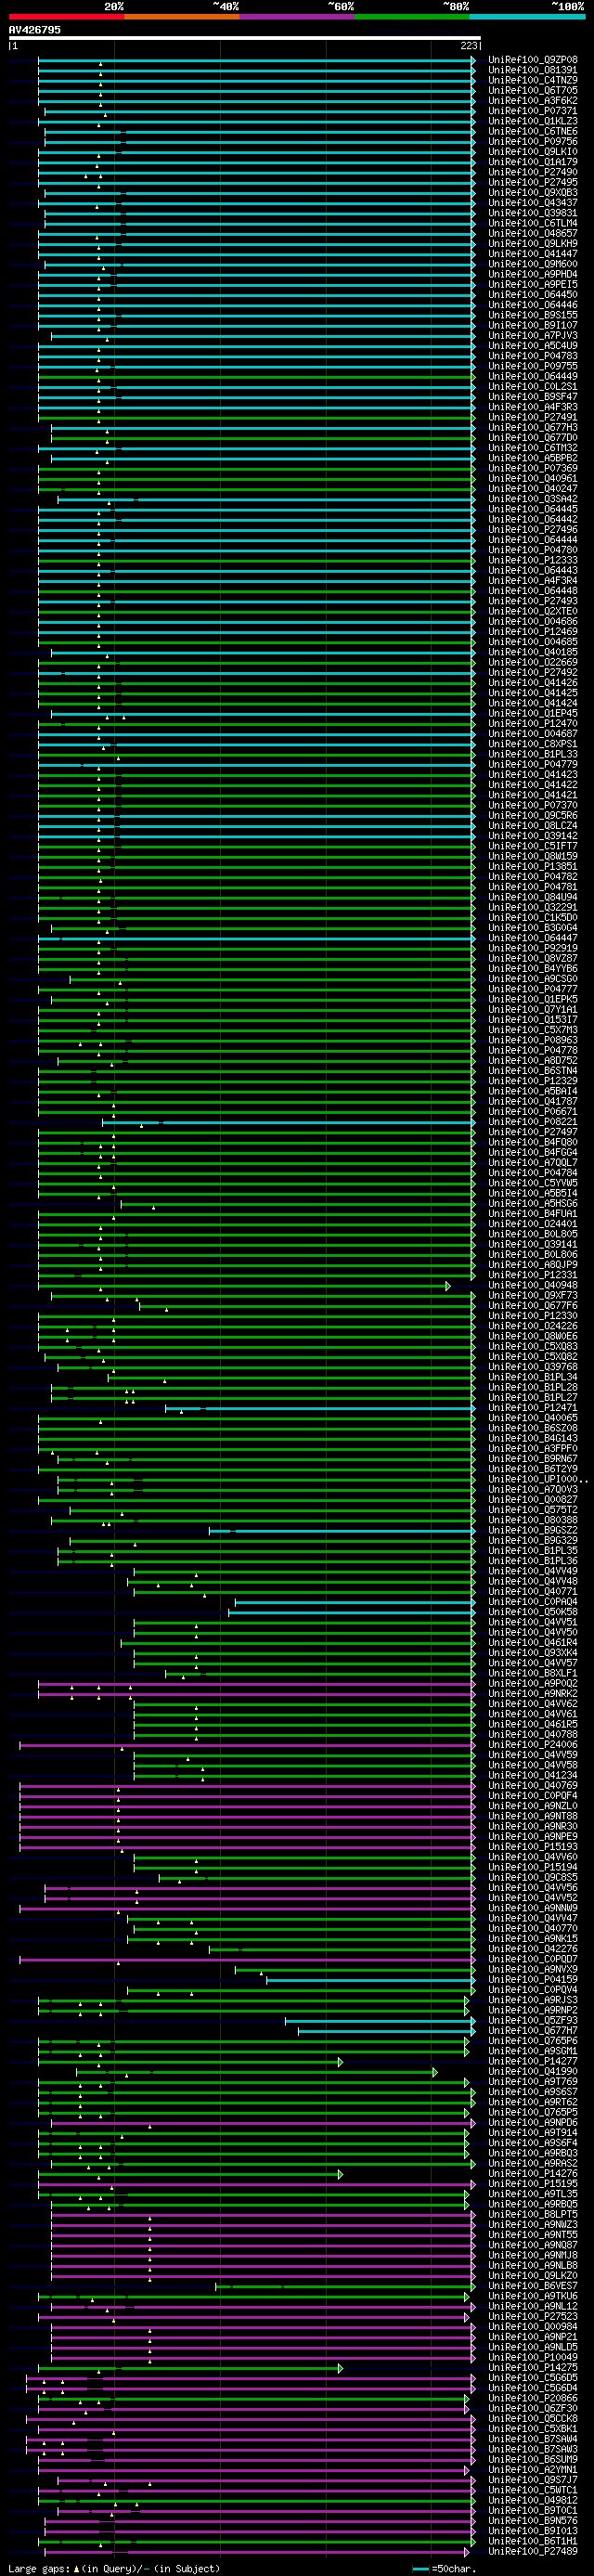Open hit UniRef100_Q9ZP08
594x2576 pixels.
tap(533, 60)
